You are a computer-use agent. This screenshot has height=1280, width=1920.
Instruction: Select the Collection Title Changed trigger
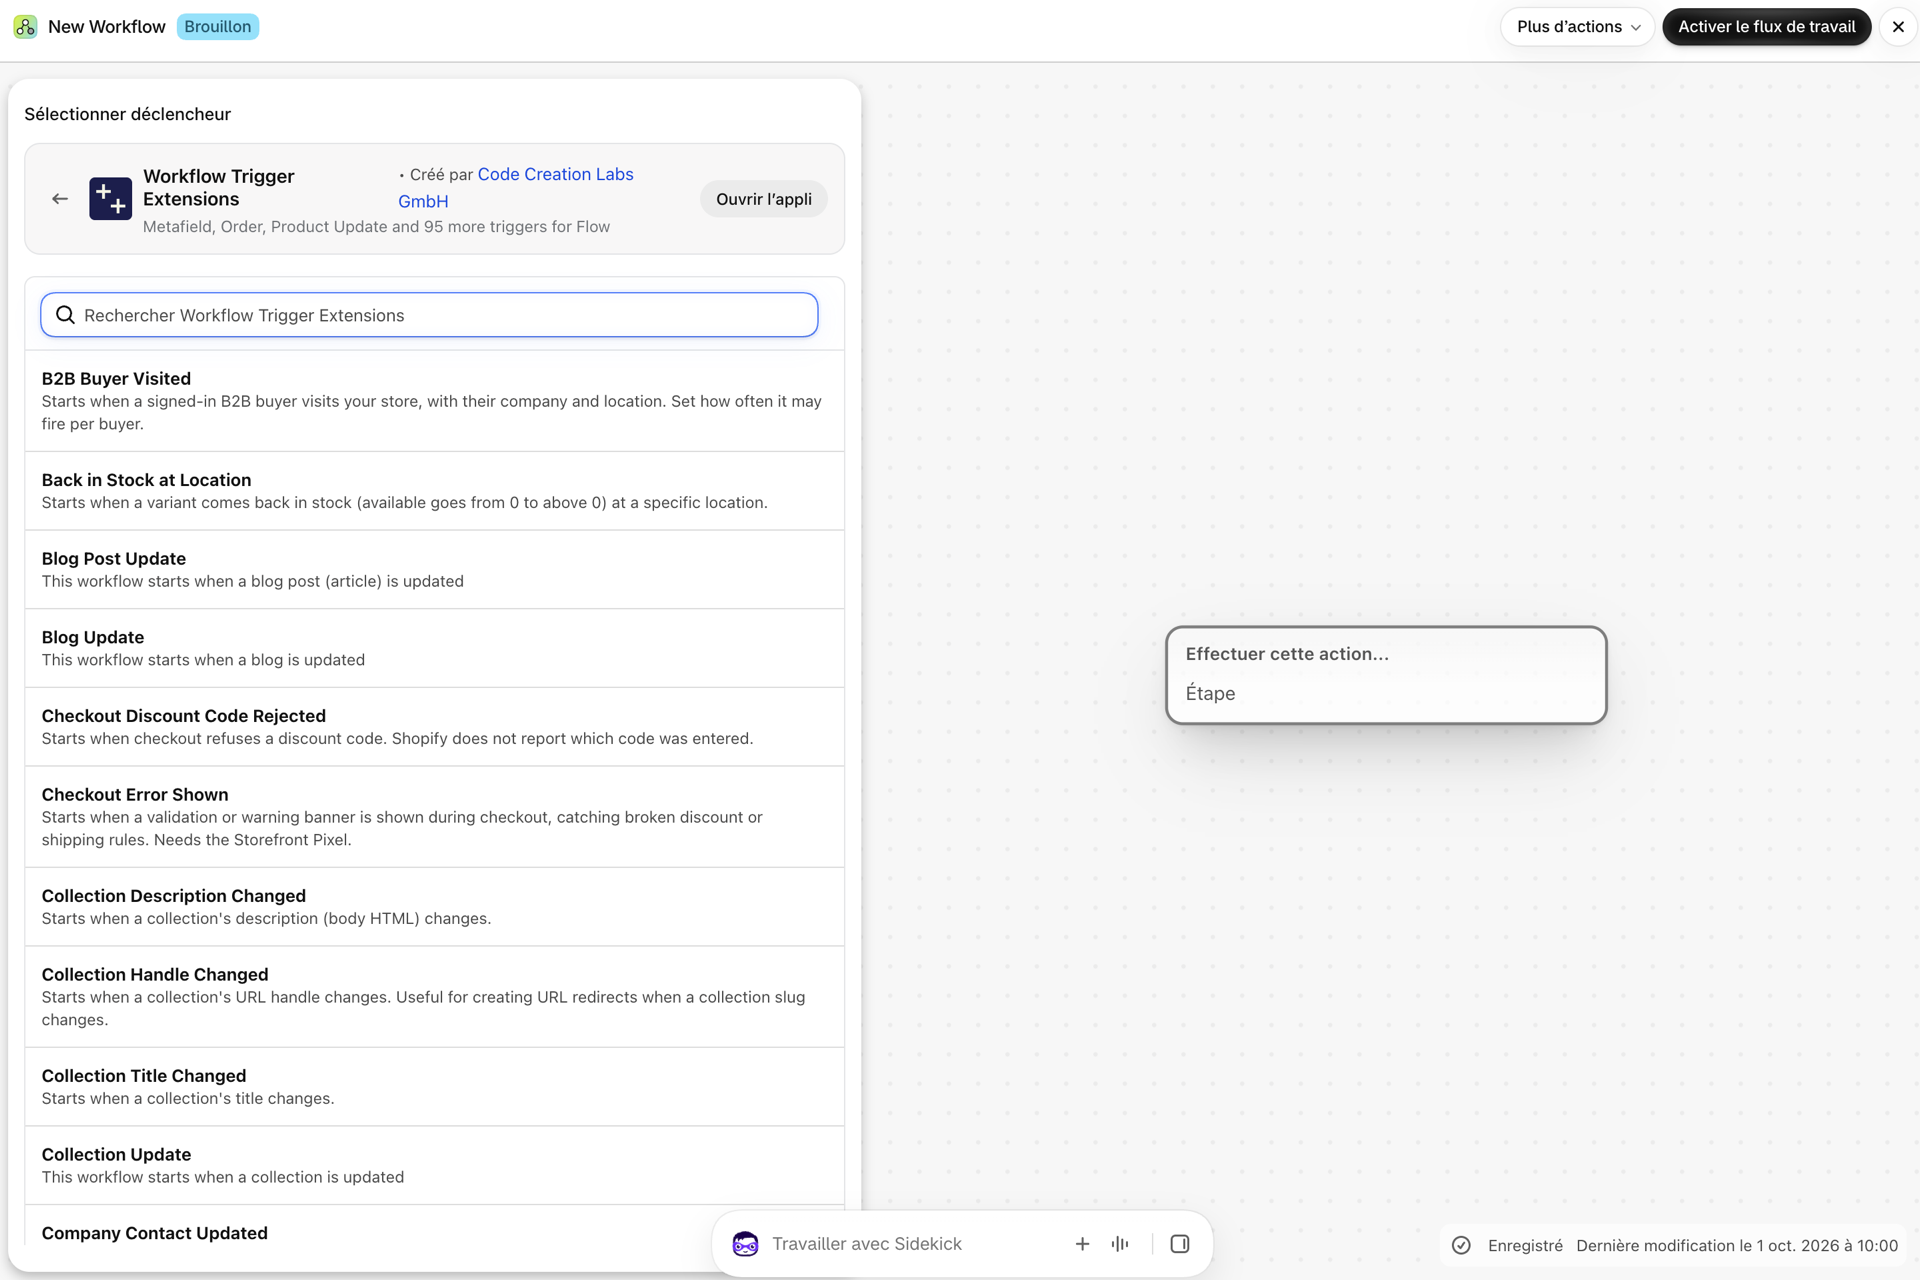pos(434,1087)
